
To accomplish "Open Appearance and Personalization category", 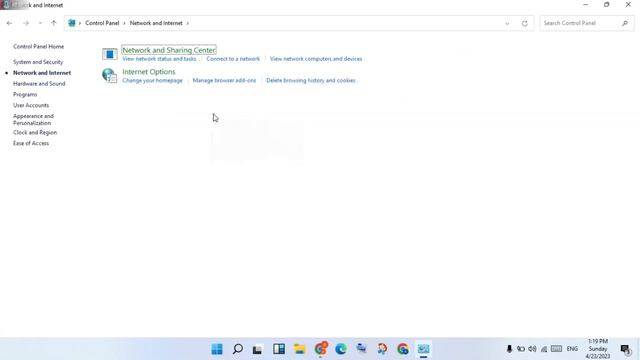I will point(33,120).
